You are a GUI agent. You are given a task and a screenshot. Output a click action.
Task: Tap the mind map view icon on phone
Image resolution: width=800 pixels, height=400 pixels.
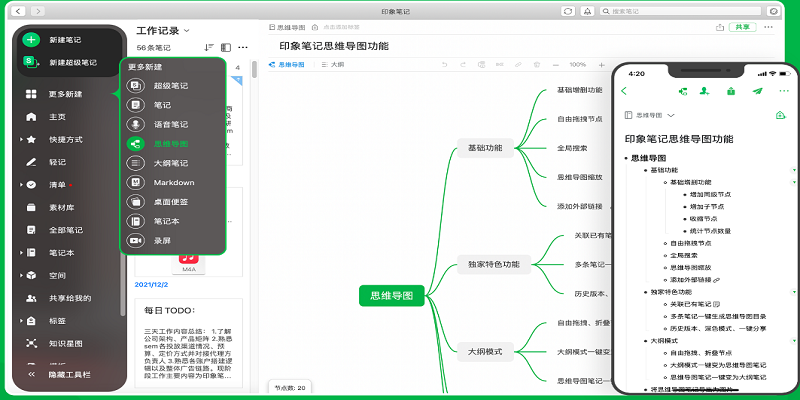tap(683, 91)
